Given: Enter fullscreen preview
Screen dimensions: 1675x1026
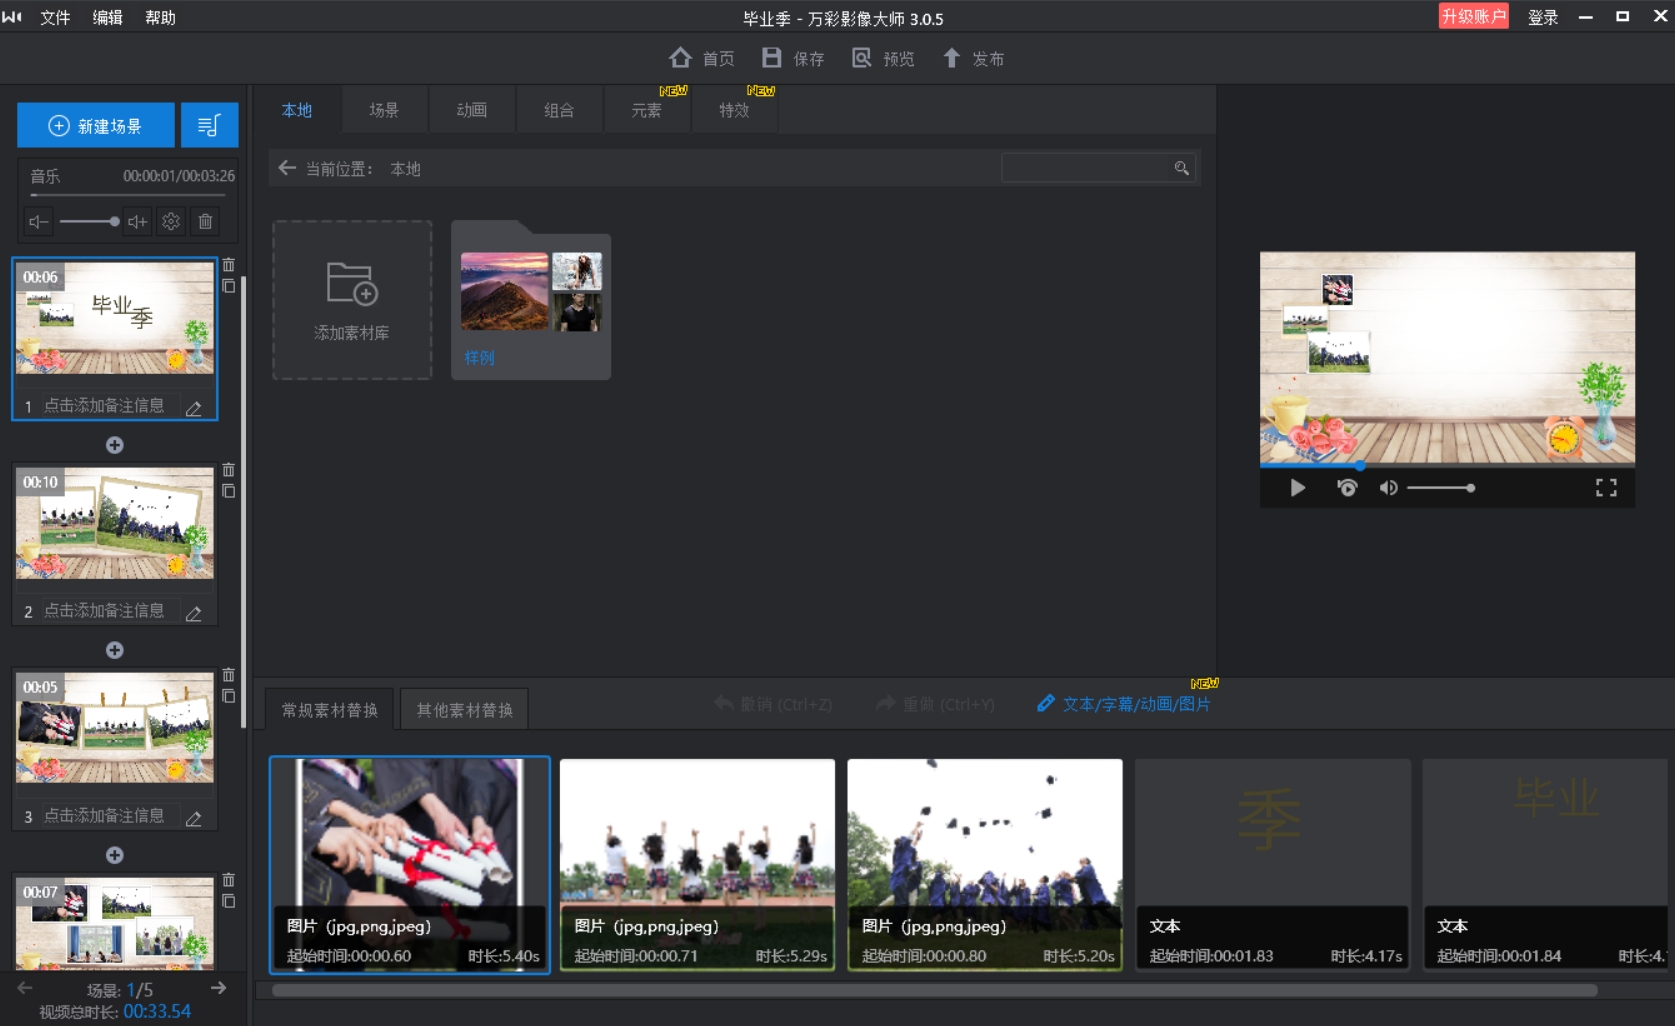Looking at the screenshot, I should pyautogui.click(x=1606, y=488).
